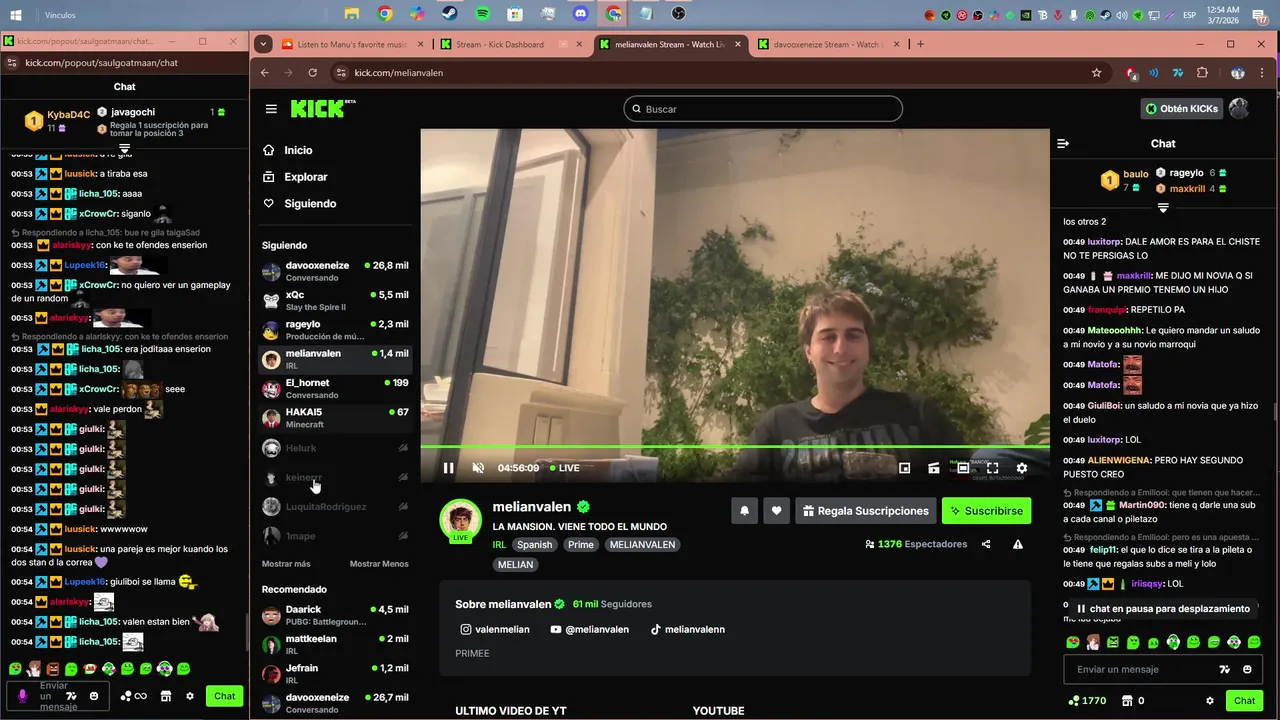
Task: Click the green Chat send button in main chat
Action: click(1244, 701)
